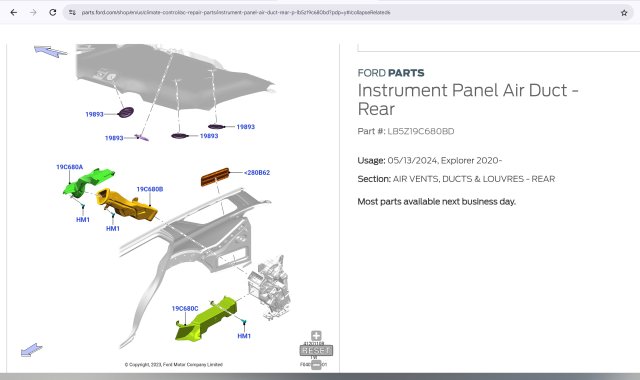Open site information icon in address bar

coord(72,12)
